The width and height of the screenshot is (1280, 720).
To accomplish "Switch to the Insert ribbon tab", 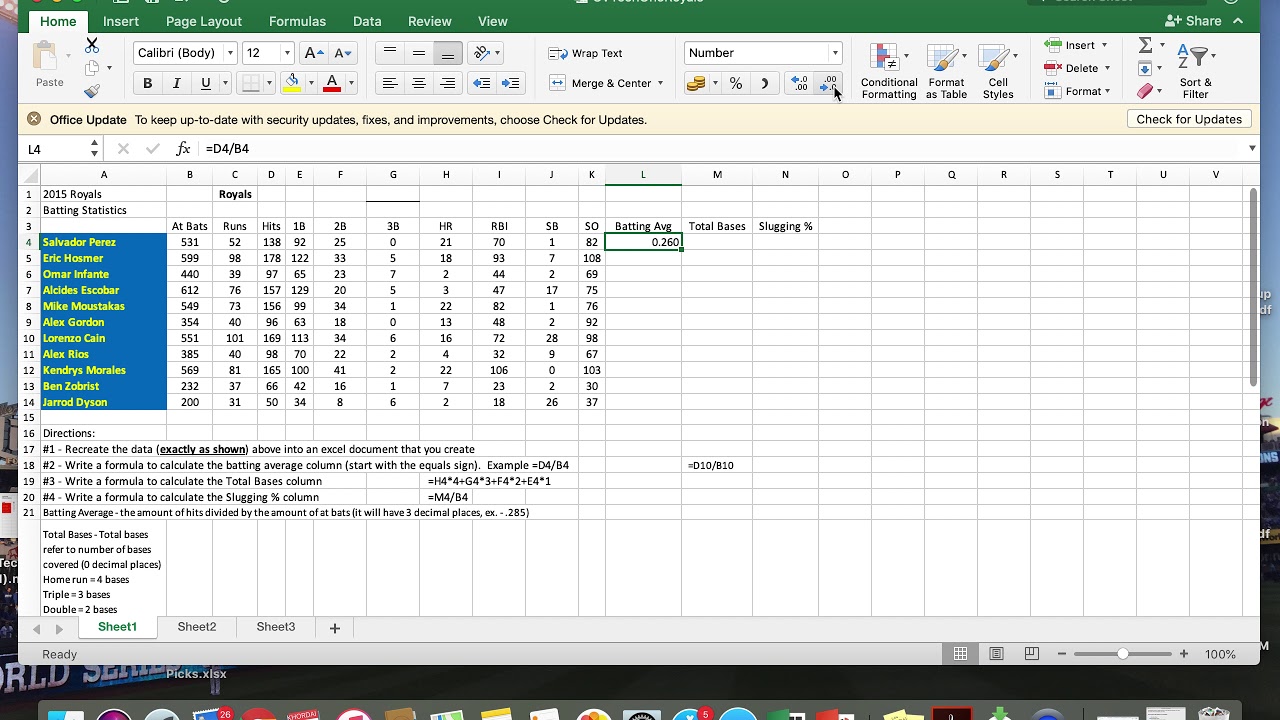I will click(121, 21).
